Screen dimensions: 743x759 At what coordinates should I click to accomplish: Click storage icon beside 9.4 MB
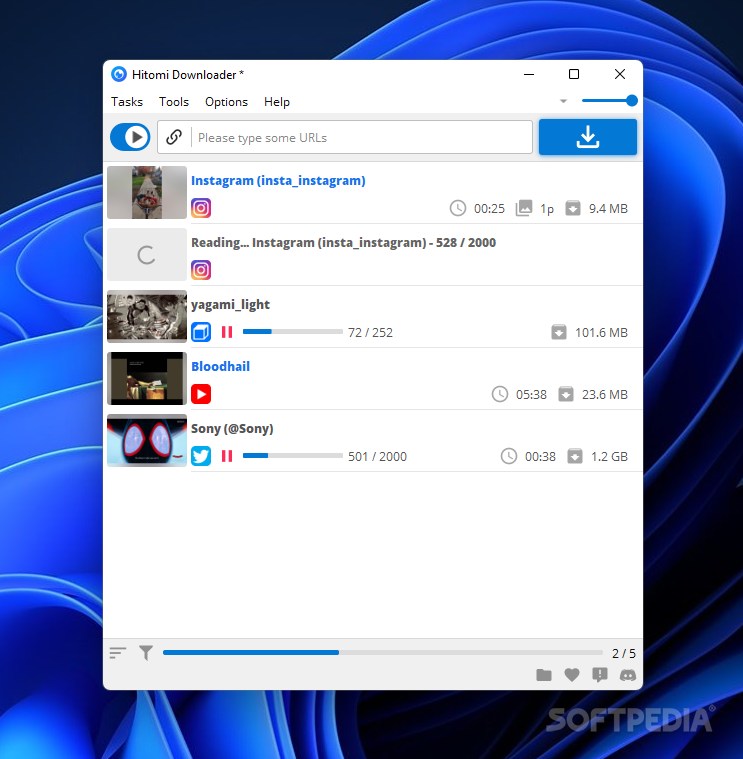click(573, 208)
